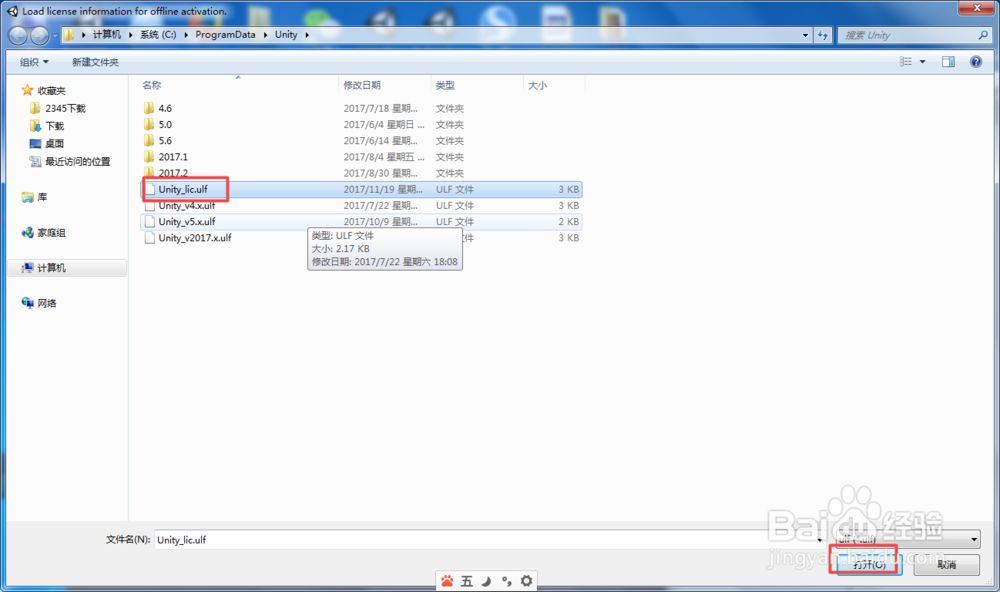The image size is (1000, 592).
Task: Select the 2017.2 folder name
Action: 173,173
